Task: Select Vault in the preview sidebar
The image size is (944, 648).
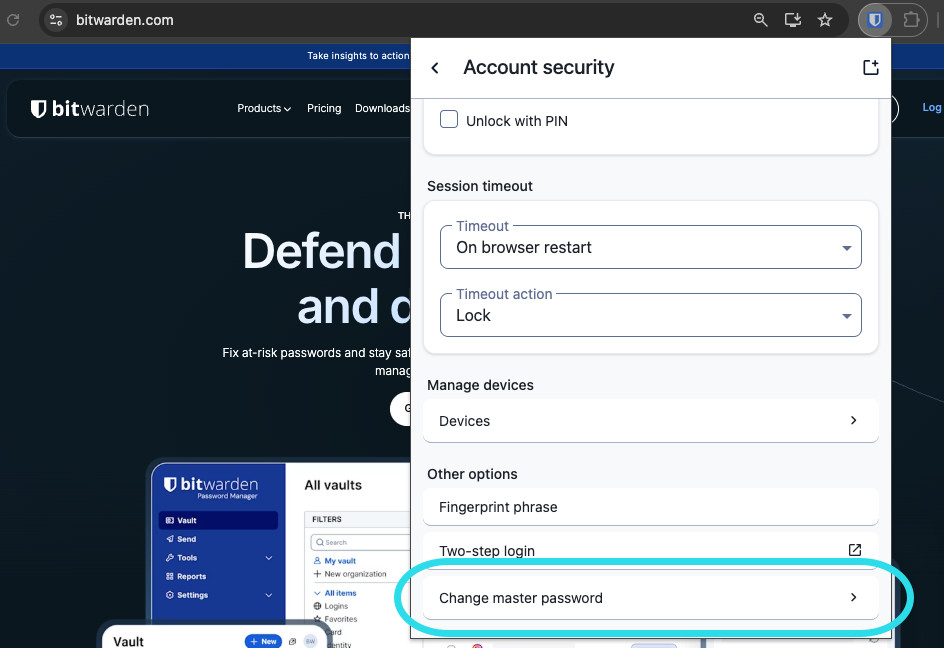Action: (x=218, y=520)
